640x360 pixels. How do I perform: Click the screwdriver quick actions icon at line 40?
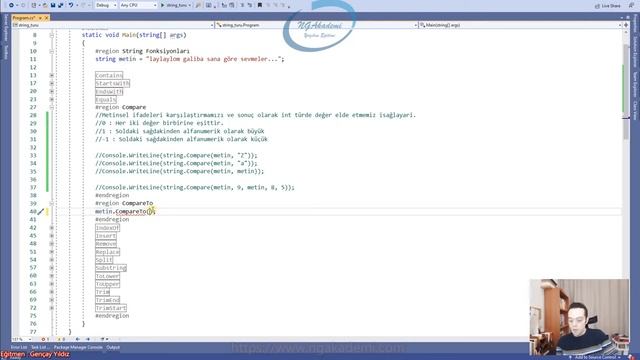40,211
